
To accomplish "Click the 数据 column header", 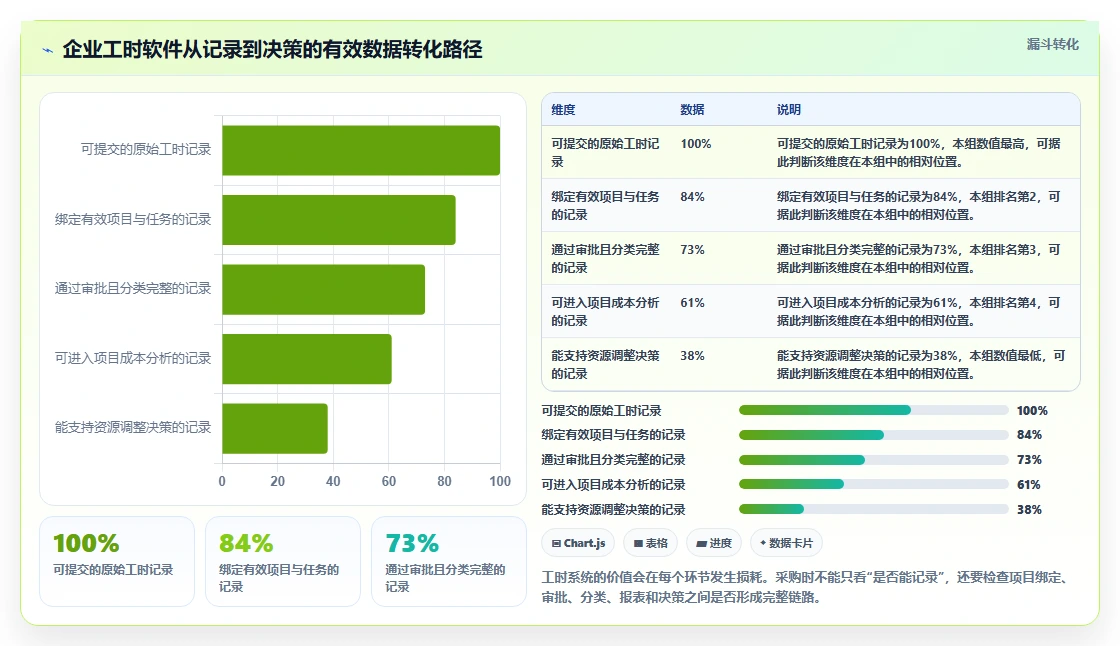I will click(692, 109).
